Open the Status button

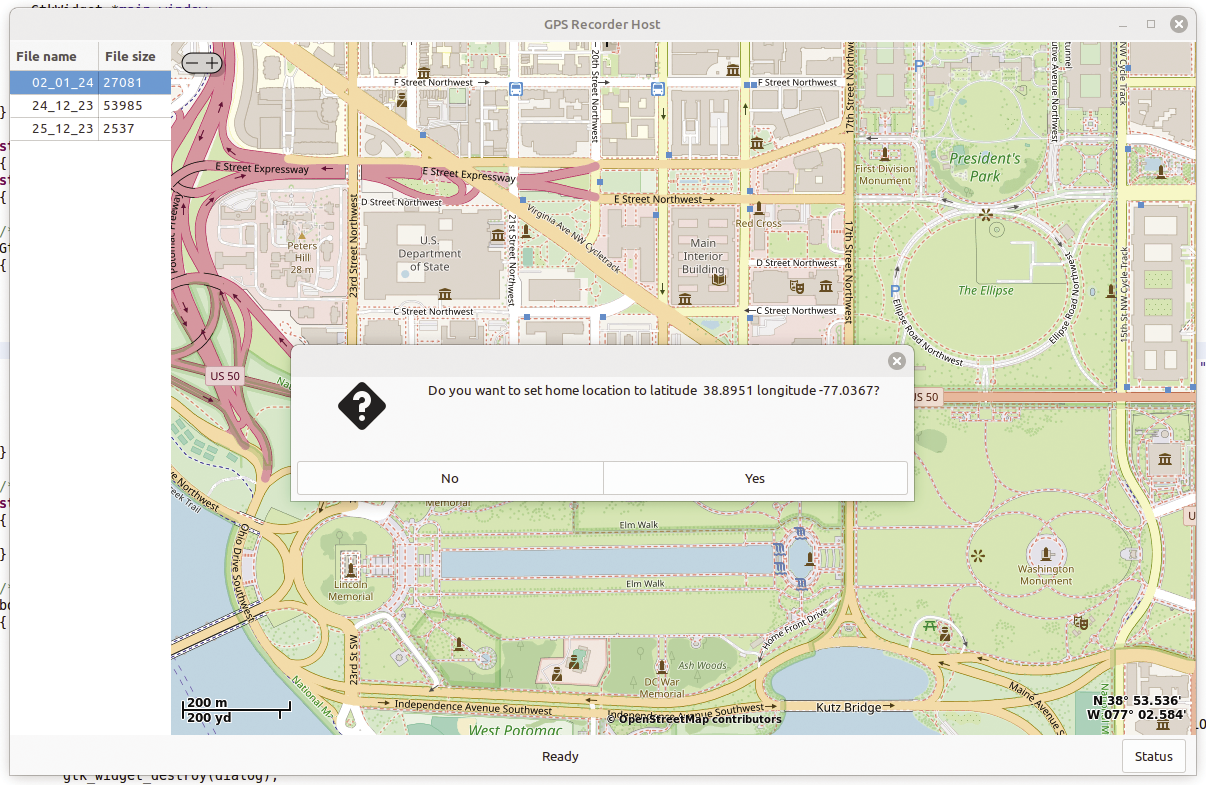[1153, 756]
